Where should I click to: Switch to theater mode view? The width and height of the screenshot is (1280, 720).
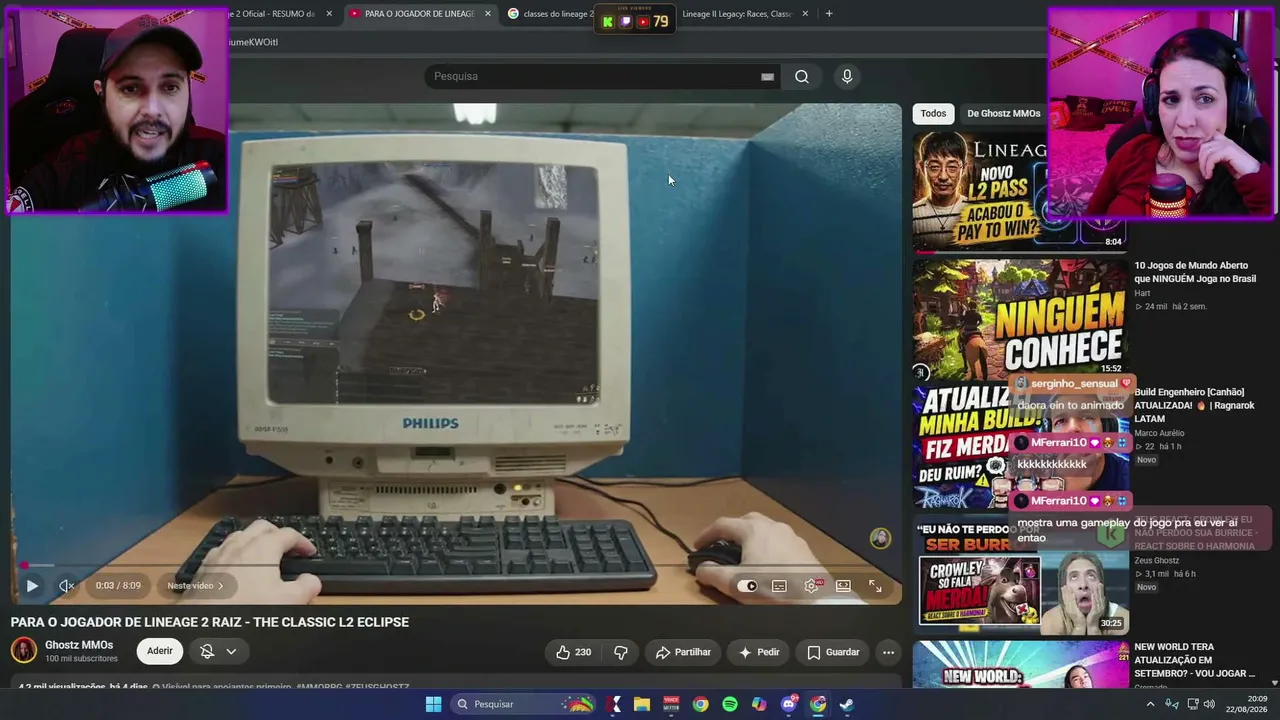[x=843, y=586]
